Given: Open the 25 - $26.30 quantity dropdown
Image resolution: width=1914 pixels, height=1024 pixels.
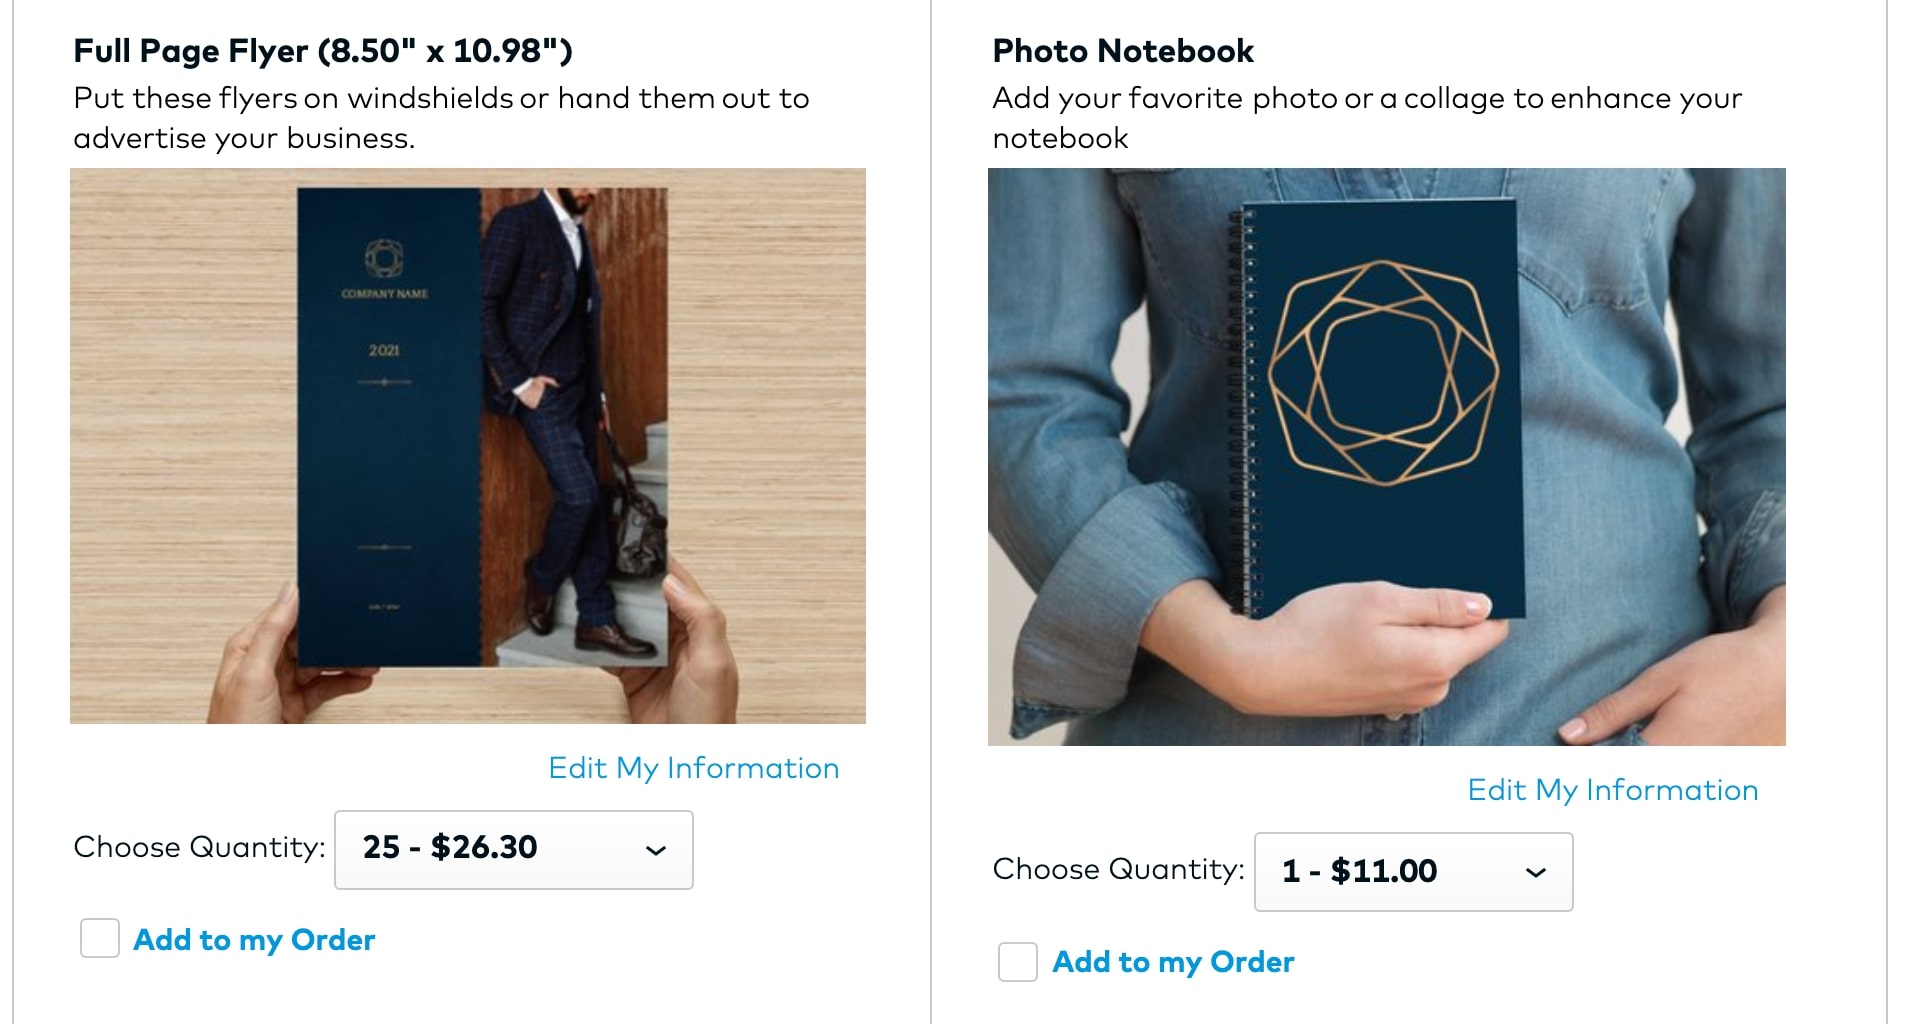Looking at the screenshot, I should tap(513, 850).
